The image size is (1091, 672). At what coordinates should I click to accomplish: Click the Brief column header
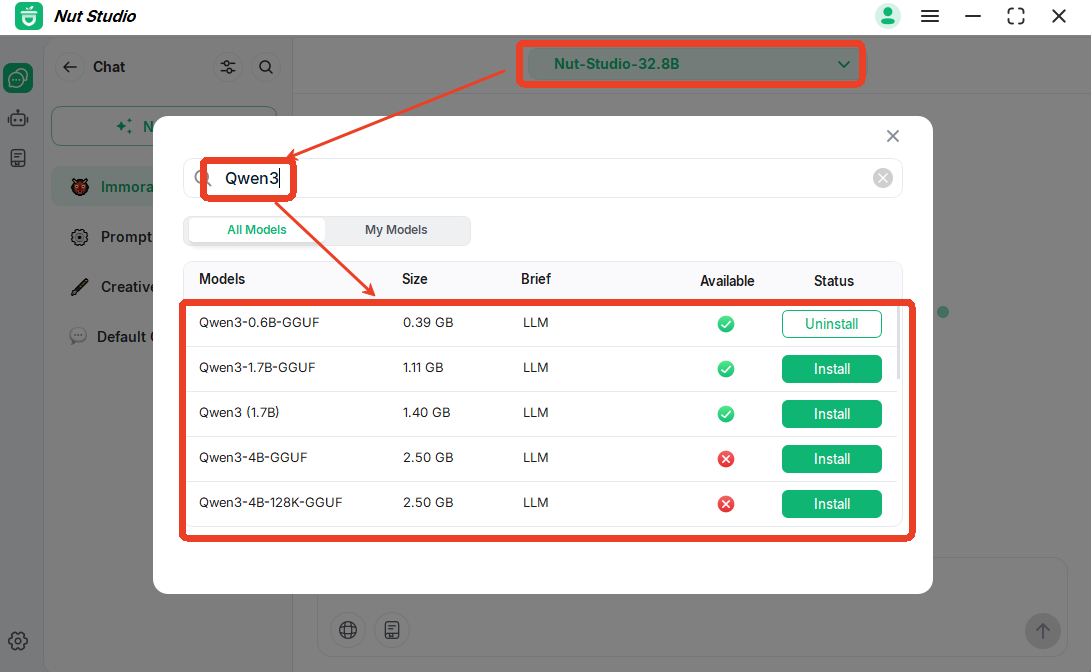coord(536,279)
